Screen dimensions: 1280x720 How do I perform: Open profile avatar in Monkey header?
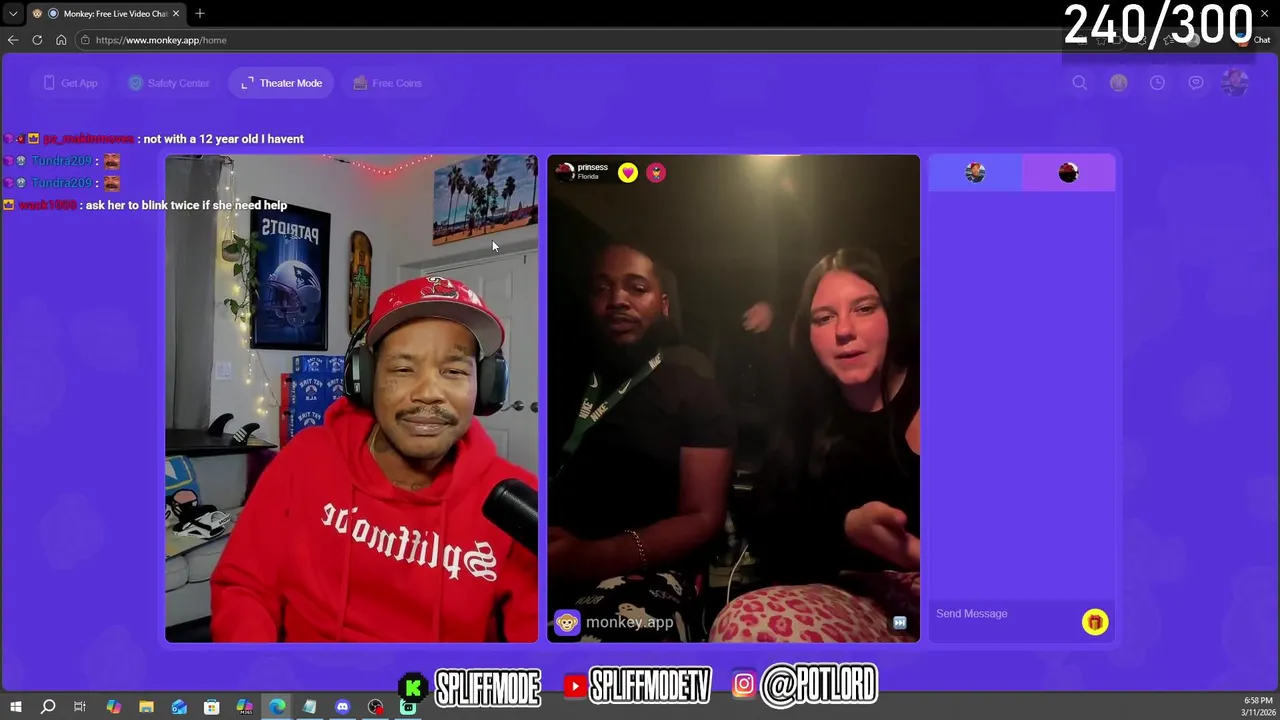(x=1235, y=83)
